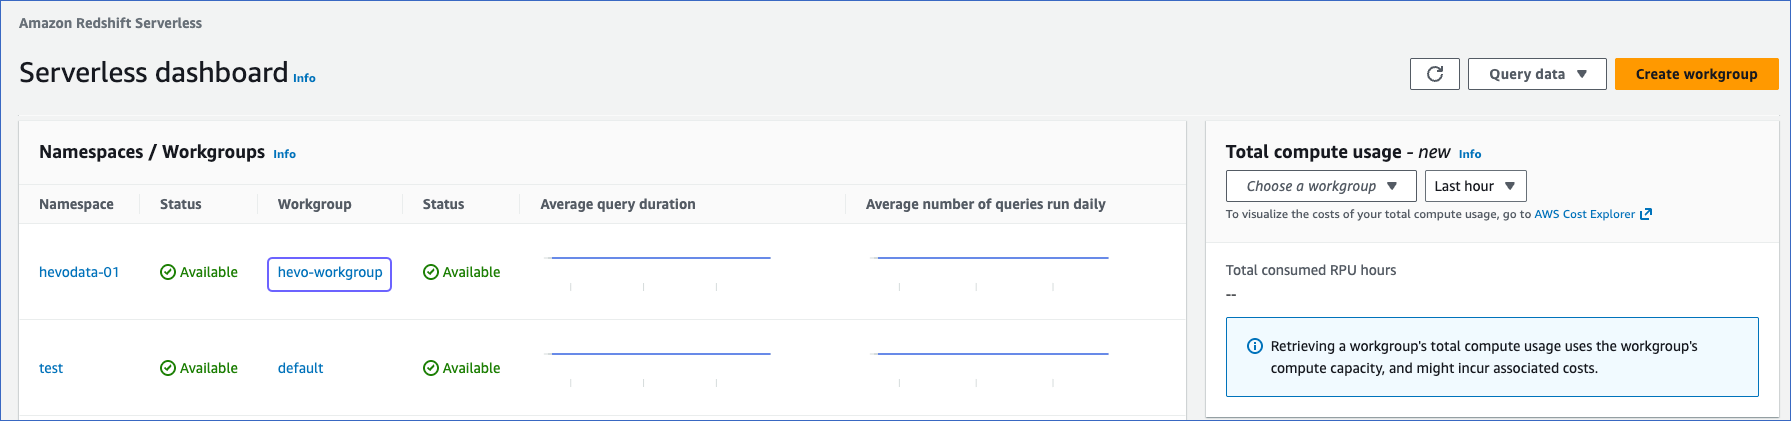The height and width of the screenshot is (421, 1791).
Task: Open Info link beside Total compute usage
Action: point(1469,154)
